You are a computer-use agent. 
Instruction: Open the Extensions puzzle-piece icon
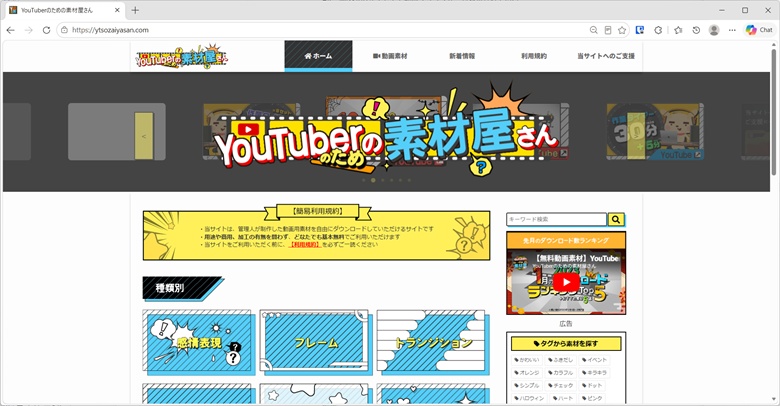click(658, 30)
